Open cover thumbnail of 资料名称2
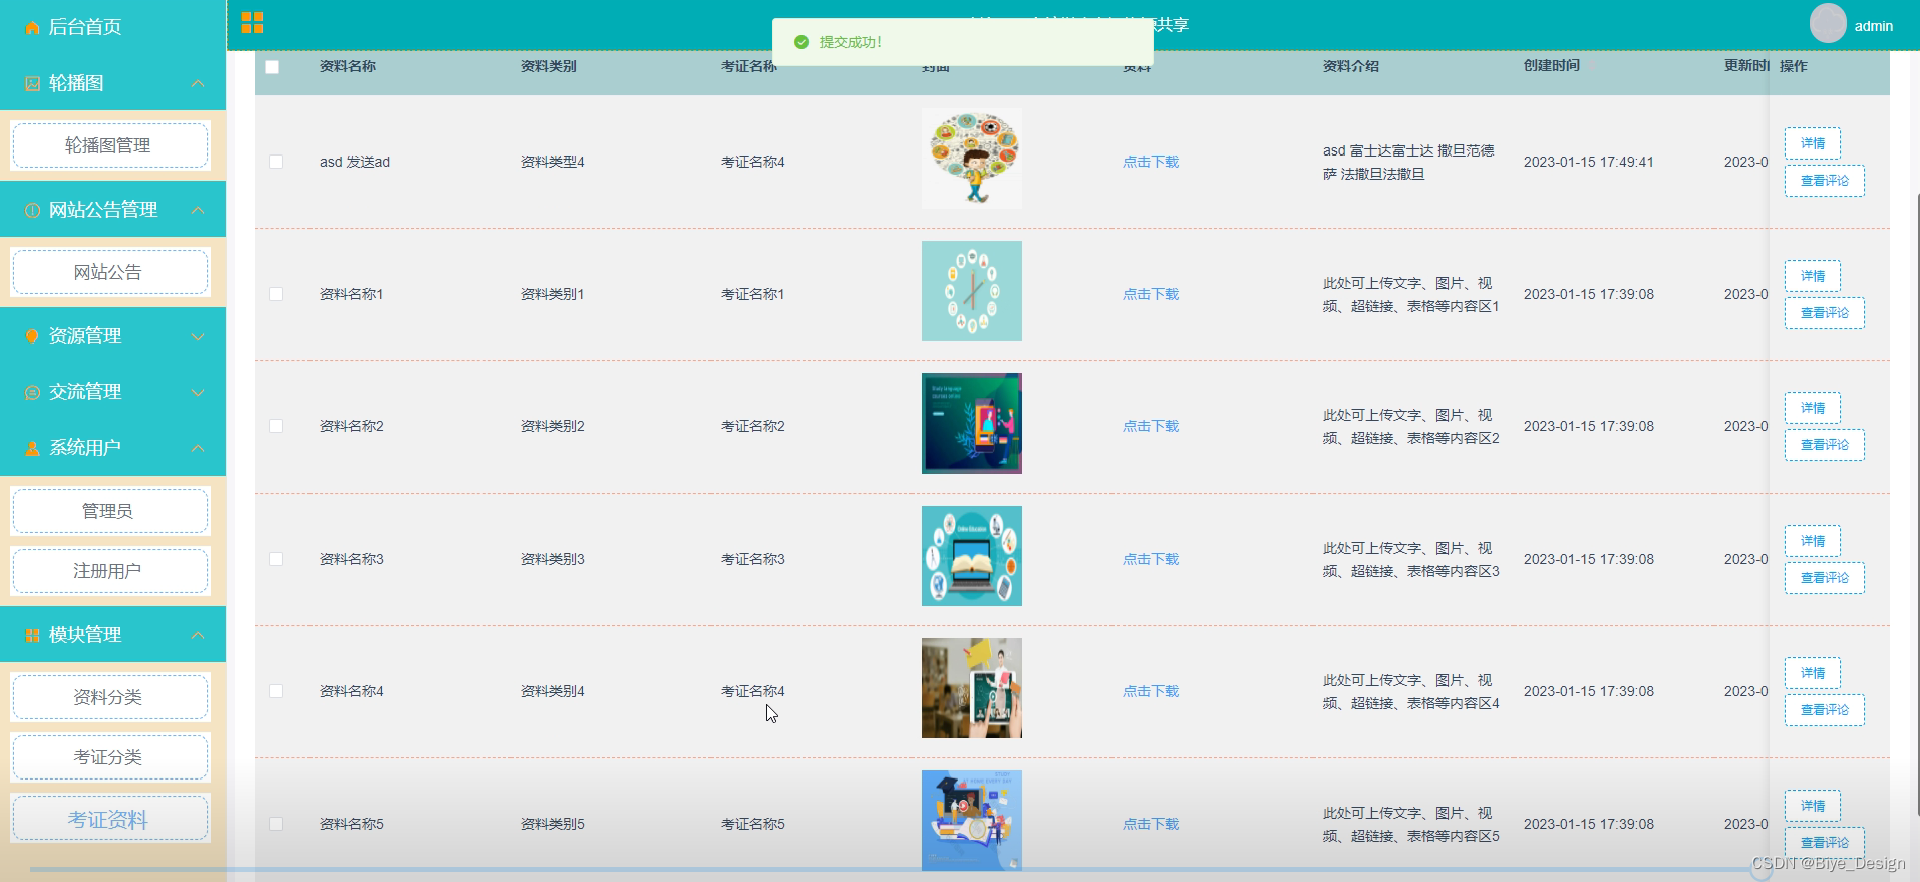 tap(972, 424)
